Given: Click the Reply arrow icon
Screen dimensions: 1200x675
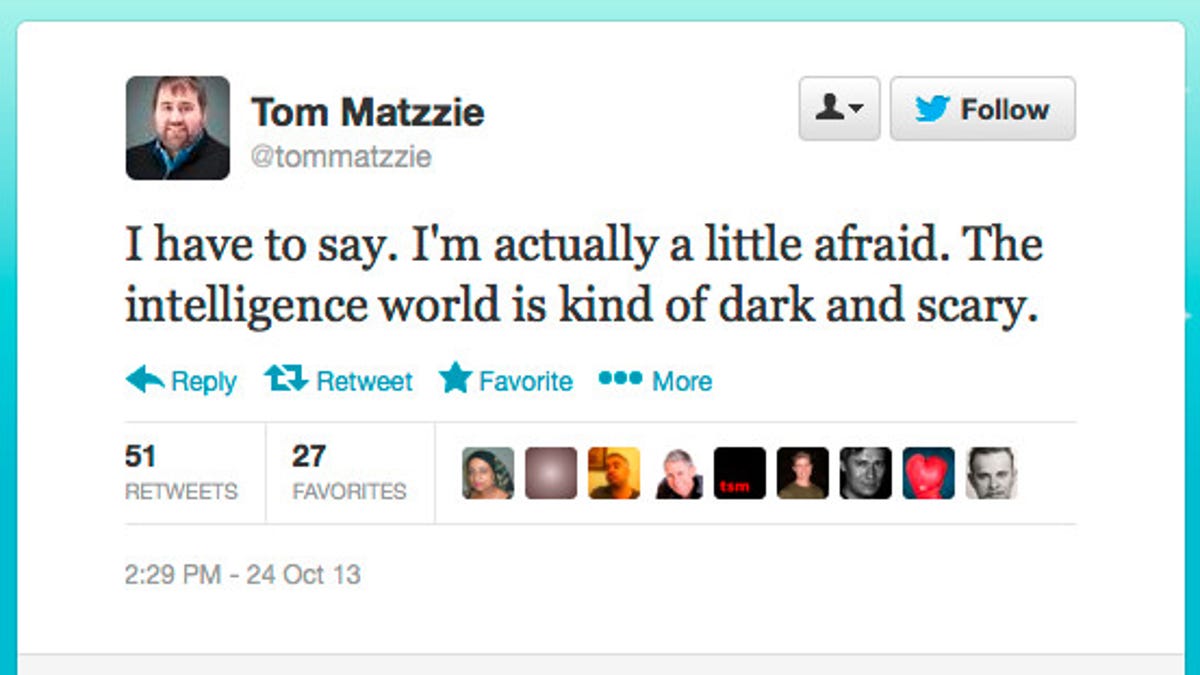Looking at the screenshot, I should pos(146,379).
